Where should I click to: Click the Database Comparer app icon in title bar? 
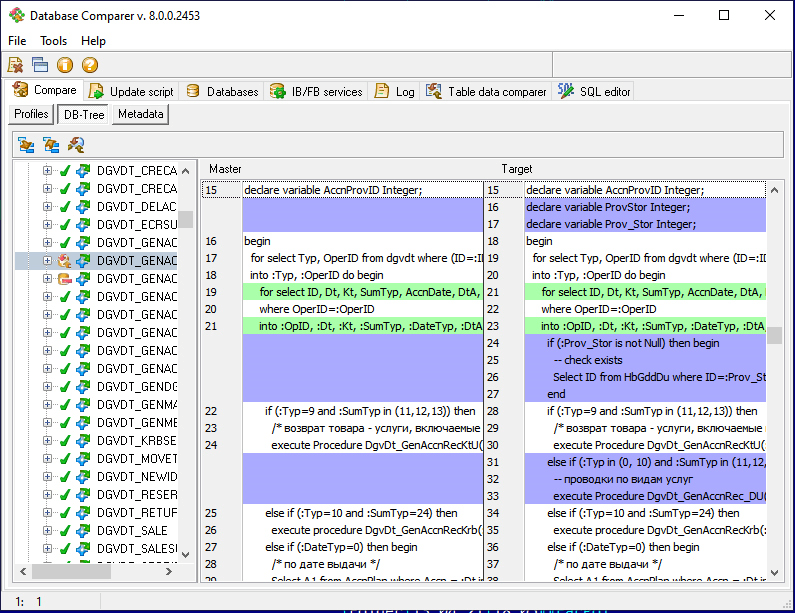(17, 15)
